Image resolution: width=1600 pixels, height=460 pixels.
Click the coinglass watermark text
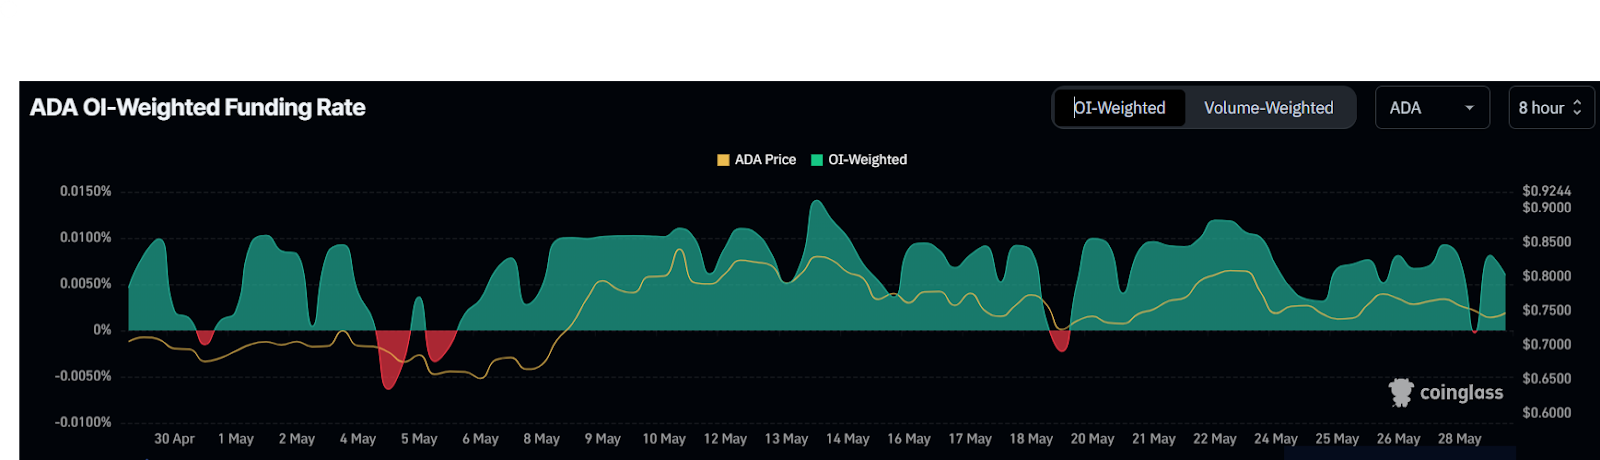click(1461, 393)
